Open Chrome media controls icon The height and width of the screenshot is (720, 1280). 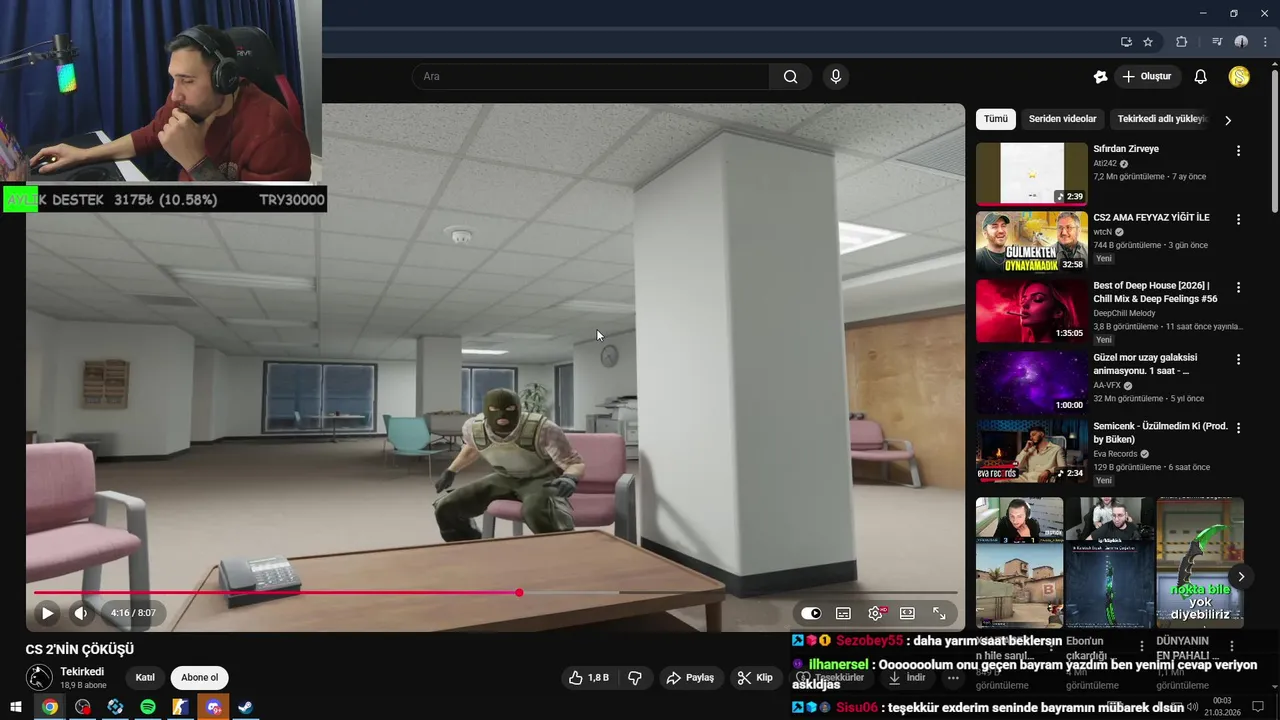[1217, 42]
